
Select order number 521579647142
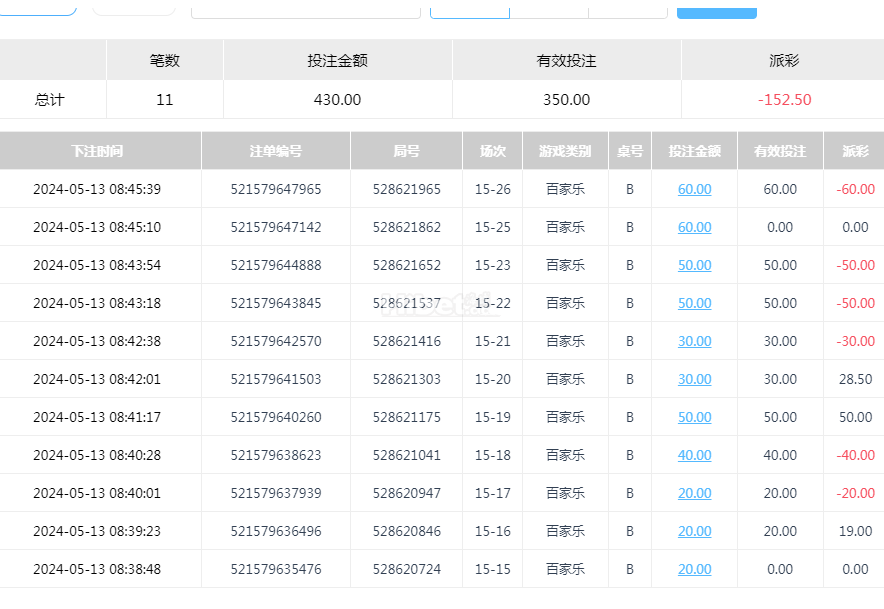tap(276, 227)
